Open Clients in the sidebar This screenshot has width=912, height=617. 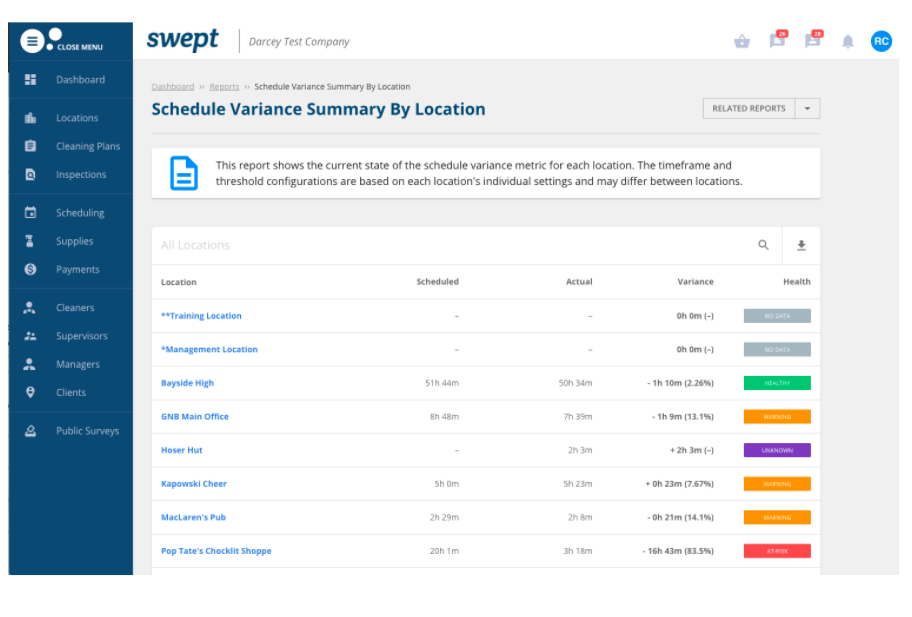[x=71, y=393]
